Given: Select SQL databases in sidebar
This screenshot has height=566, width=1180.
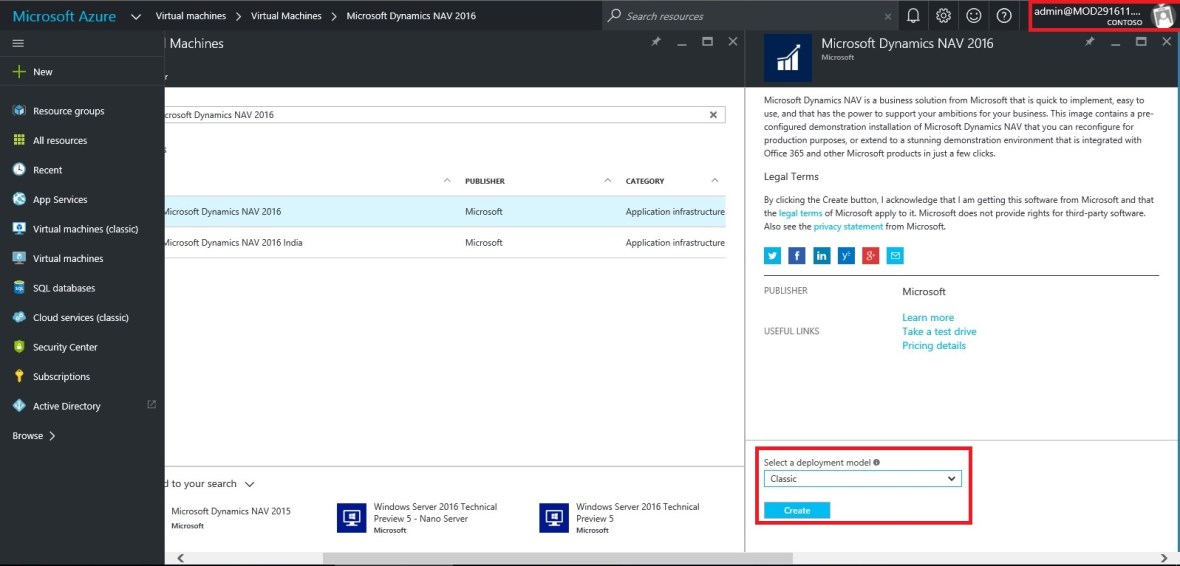Looking at the screenshot, I should pyautogui.click(x=64, y=288).
